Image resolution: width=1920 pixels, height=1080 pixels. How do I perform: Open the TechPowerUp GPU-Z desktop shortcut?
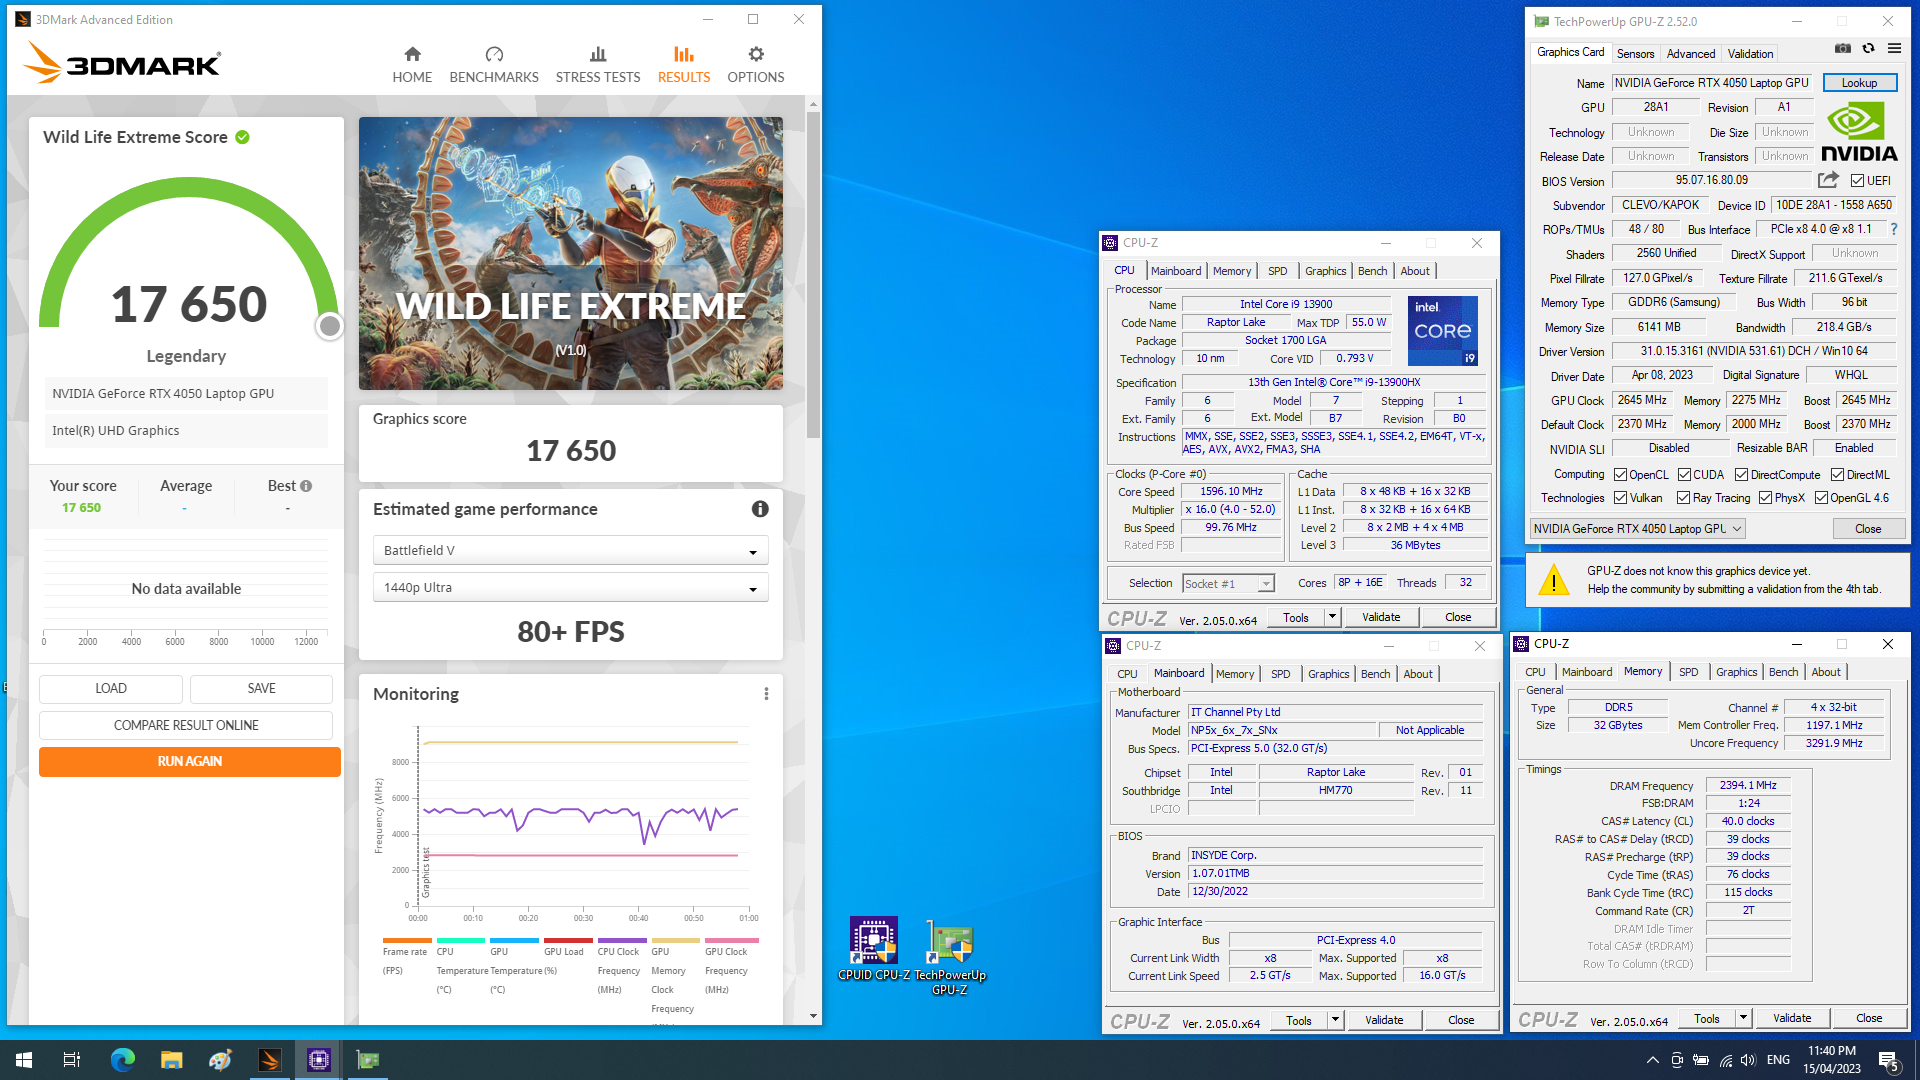pyautogui.click(x=950, y=957)
